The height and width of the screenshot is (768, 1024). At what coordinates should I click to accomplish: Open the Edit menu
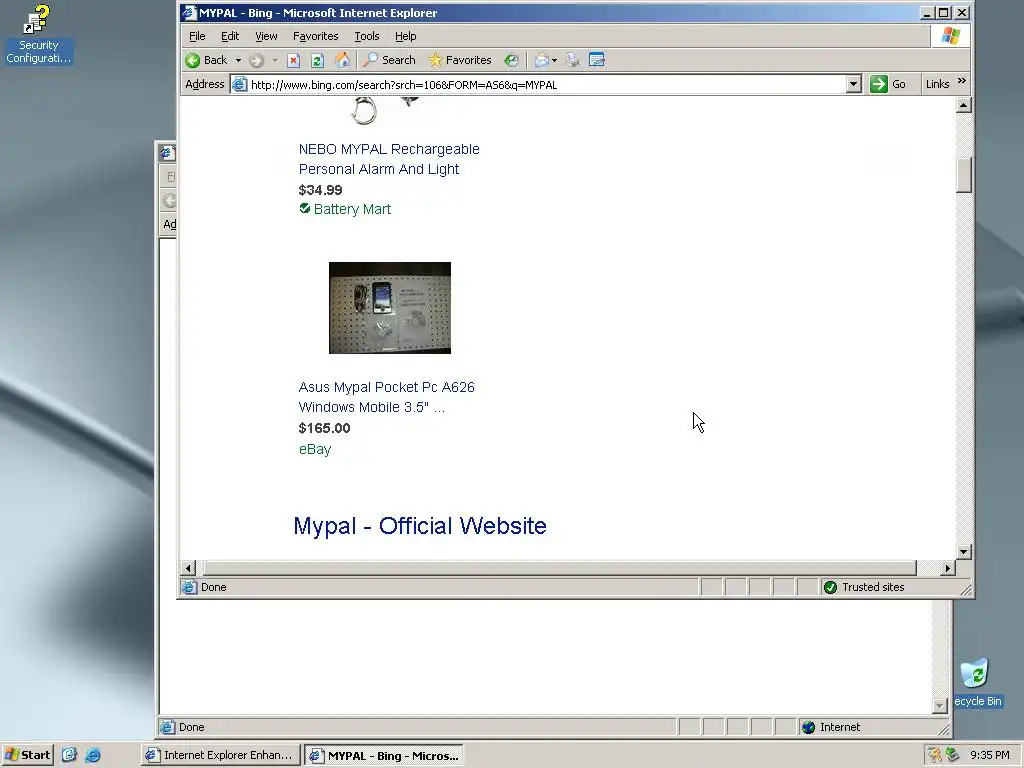point(230,36)
